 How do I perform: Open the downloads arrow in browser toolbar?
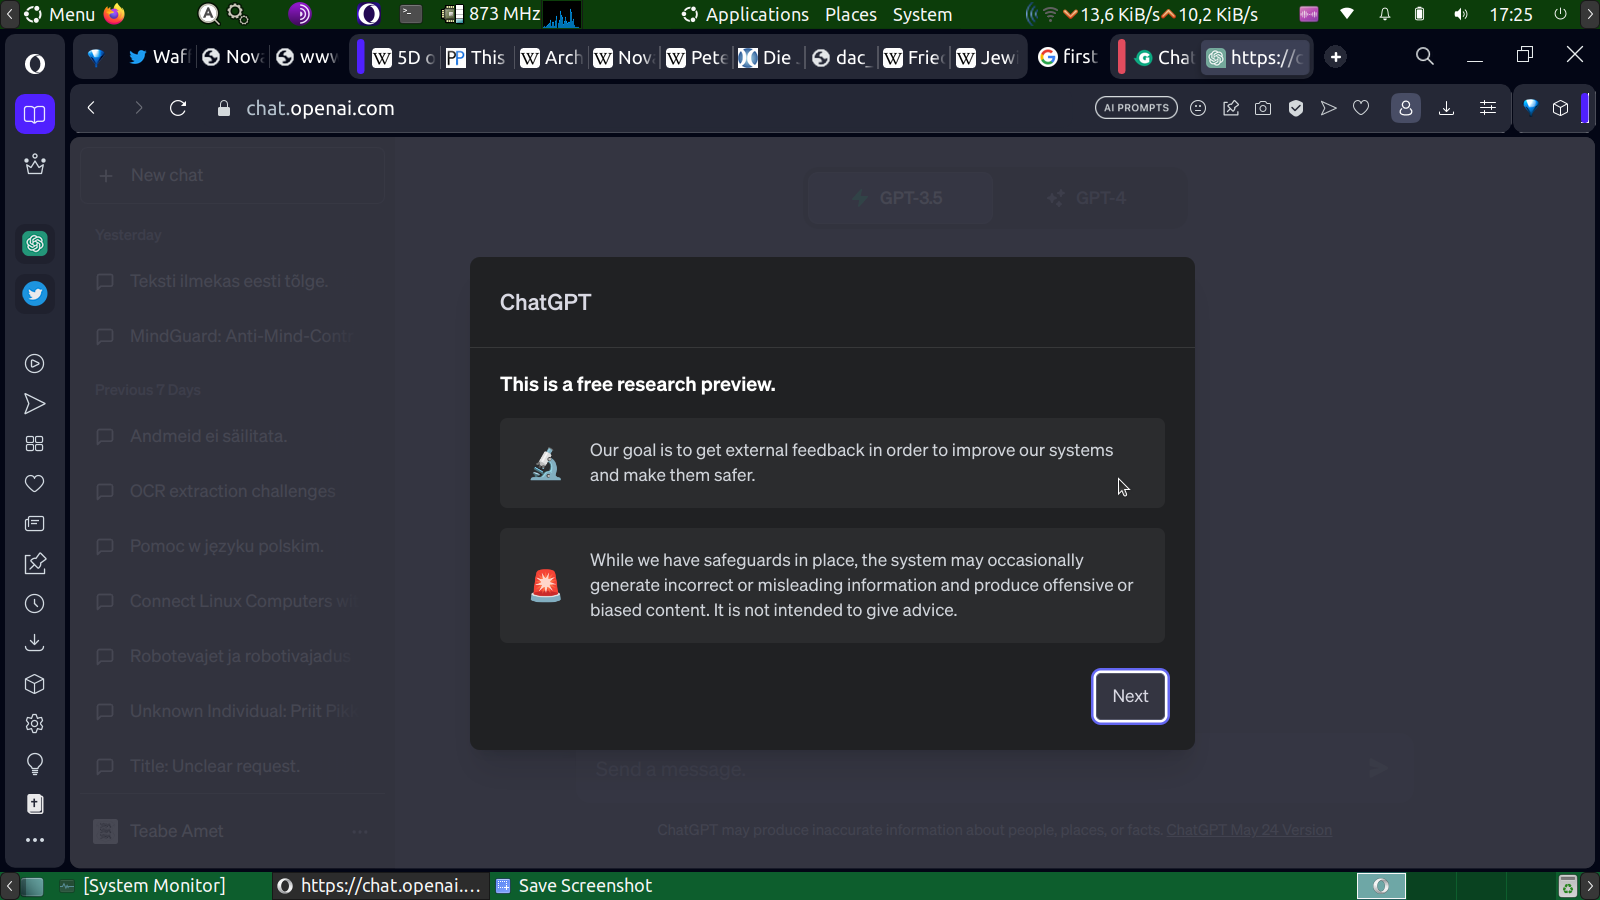click(x=1446, y=108)
